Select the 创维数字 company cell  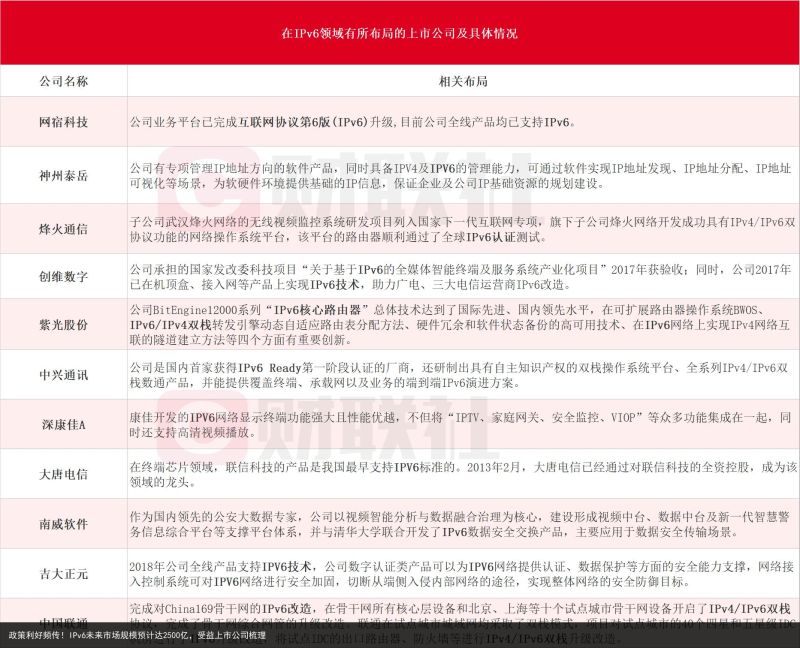(x=64, y=277)
